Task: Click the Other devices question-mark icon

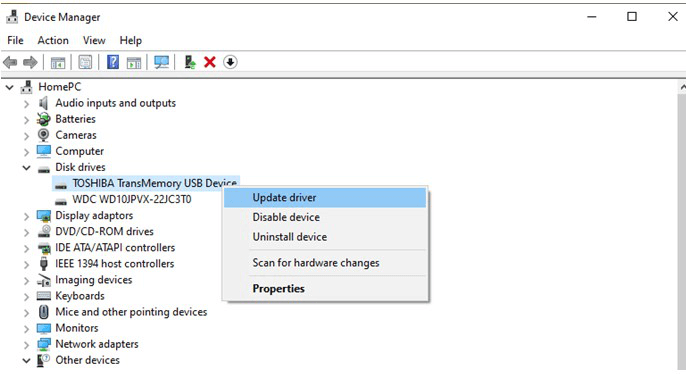Action: click(x=43, y=360)
